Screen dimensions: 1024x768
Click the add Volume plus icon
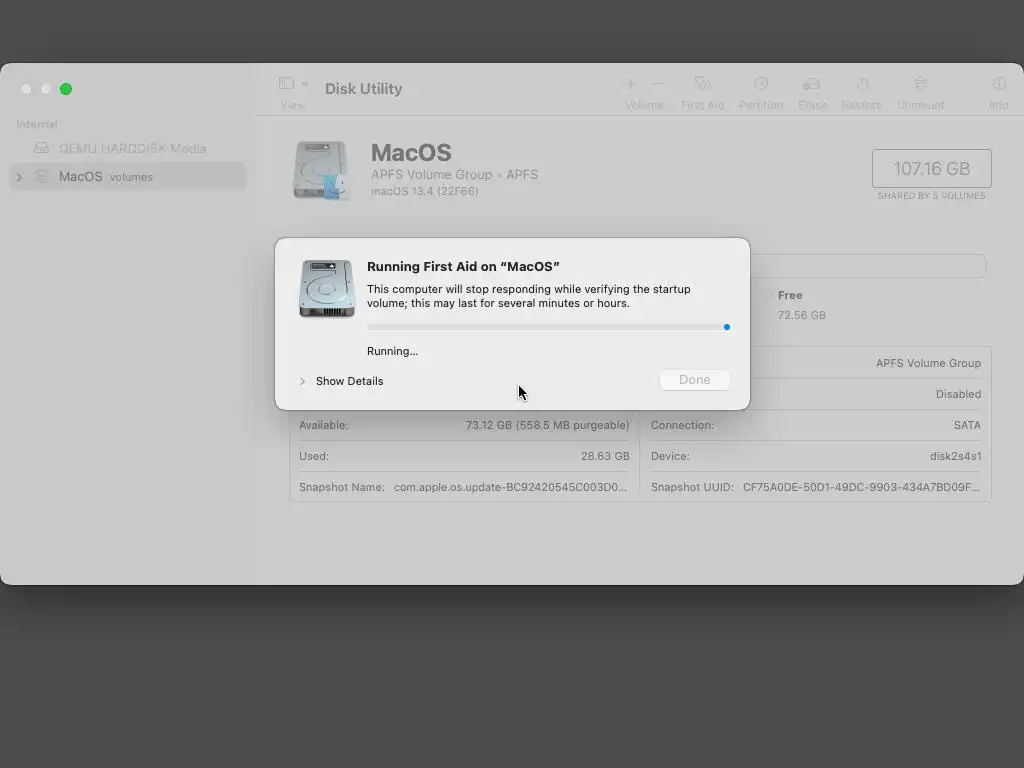632,84
